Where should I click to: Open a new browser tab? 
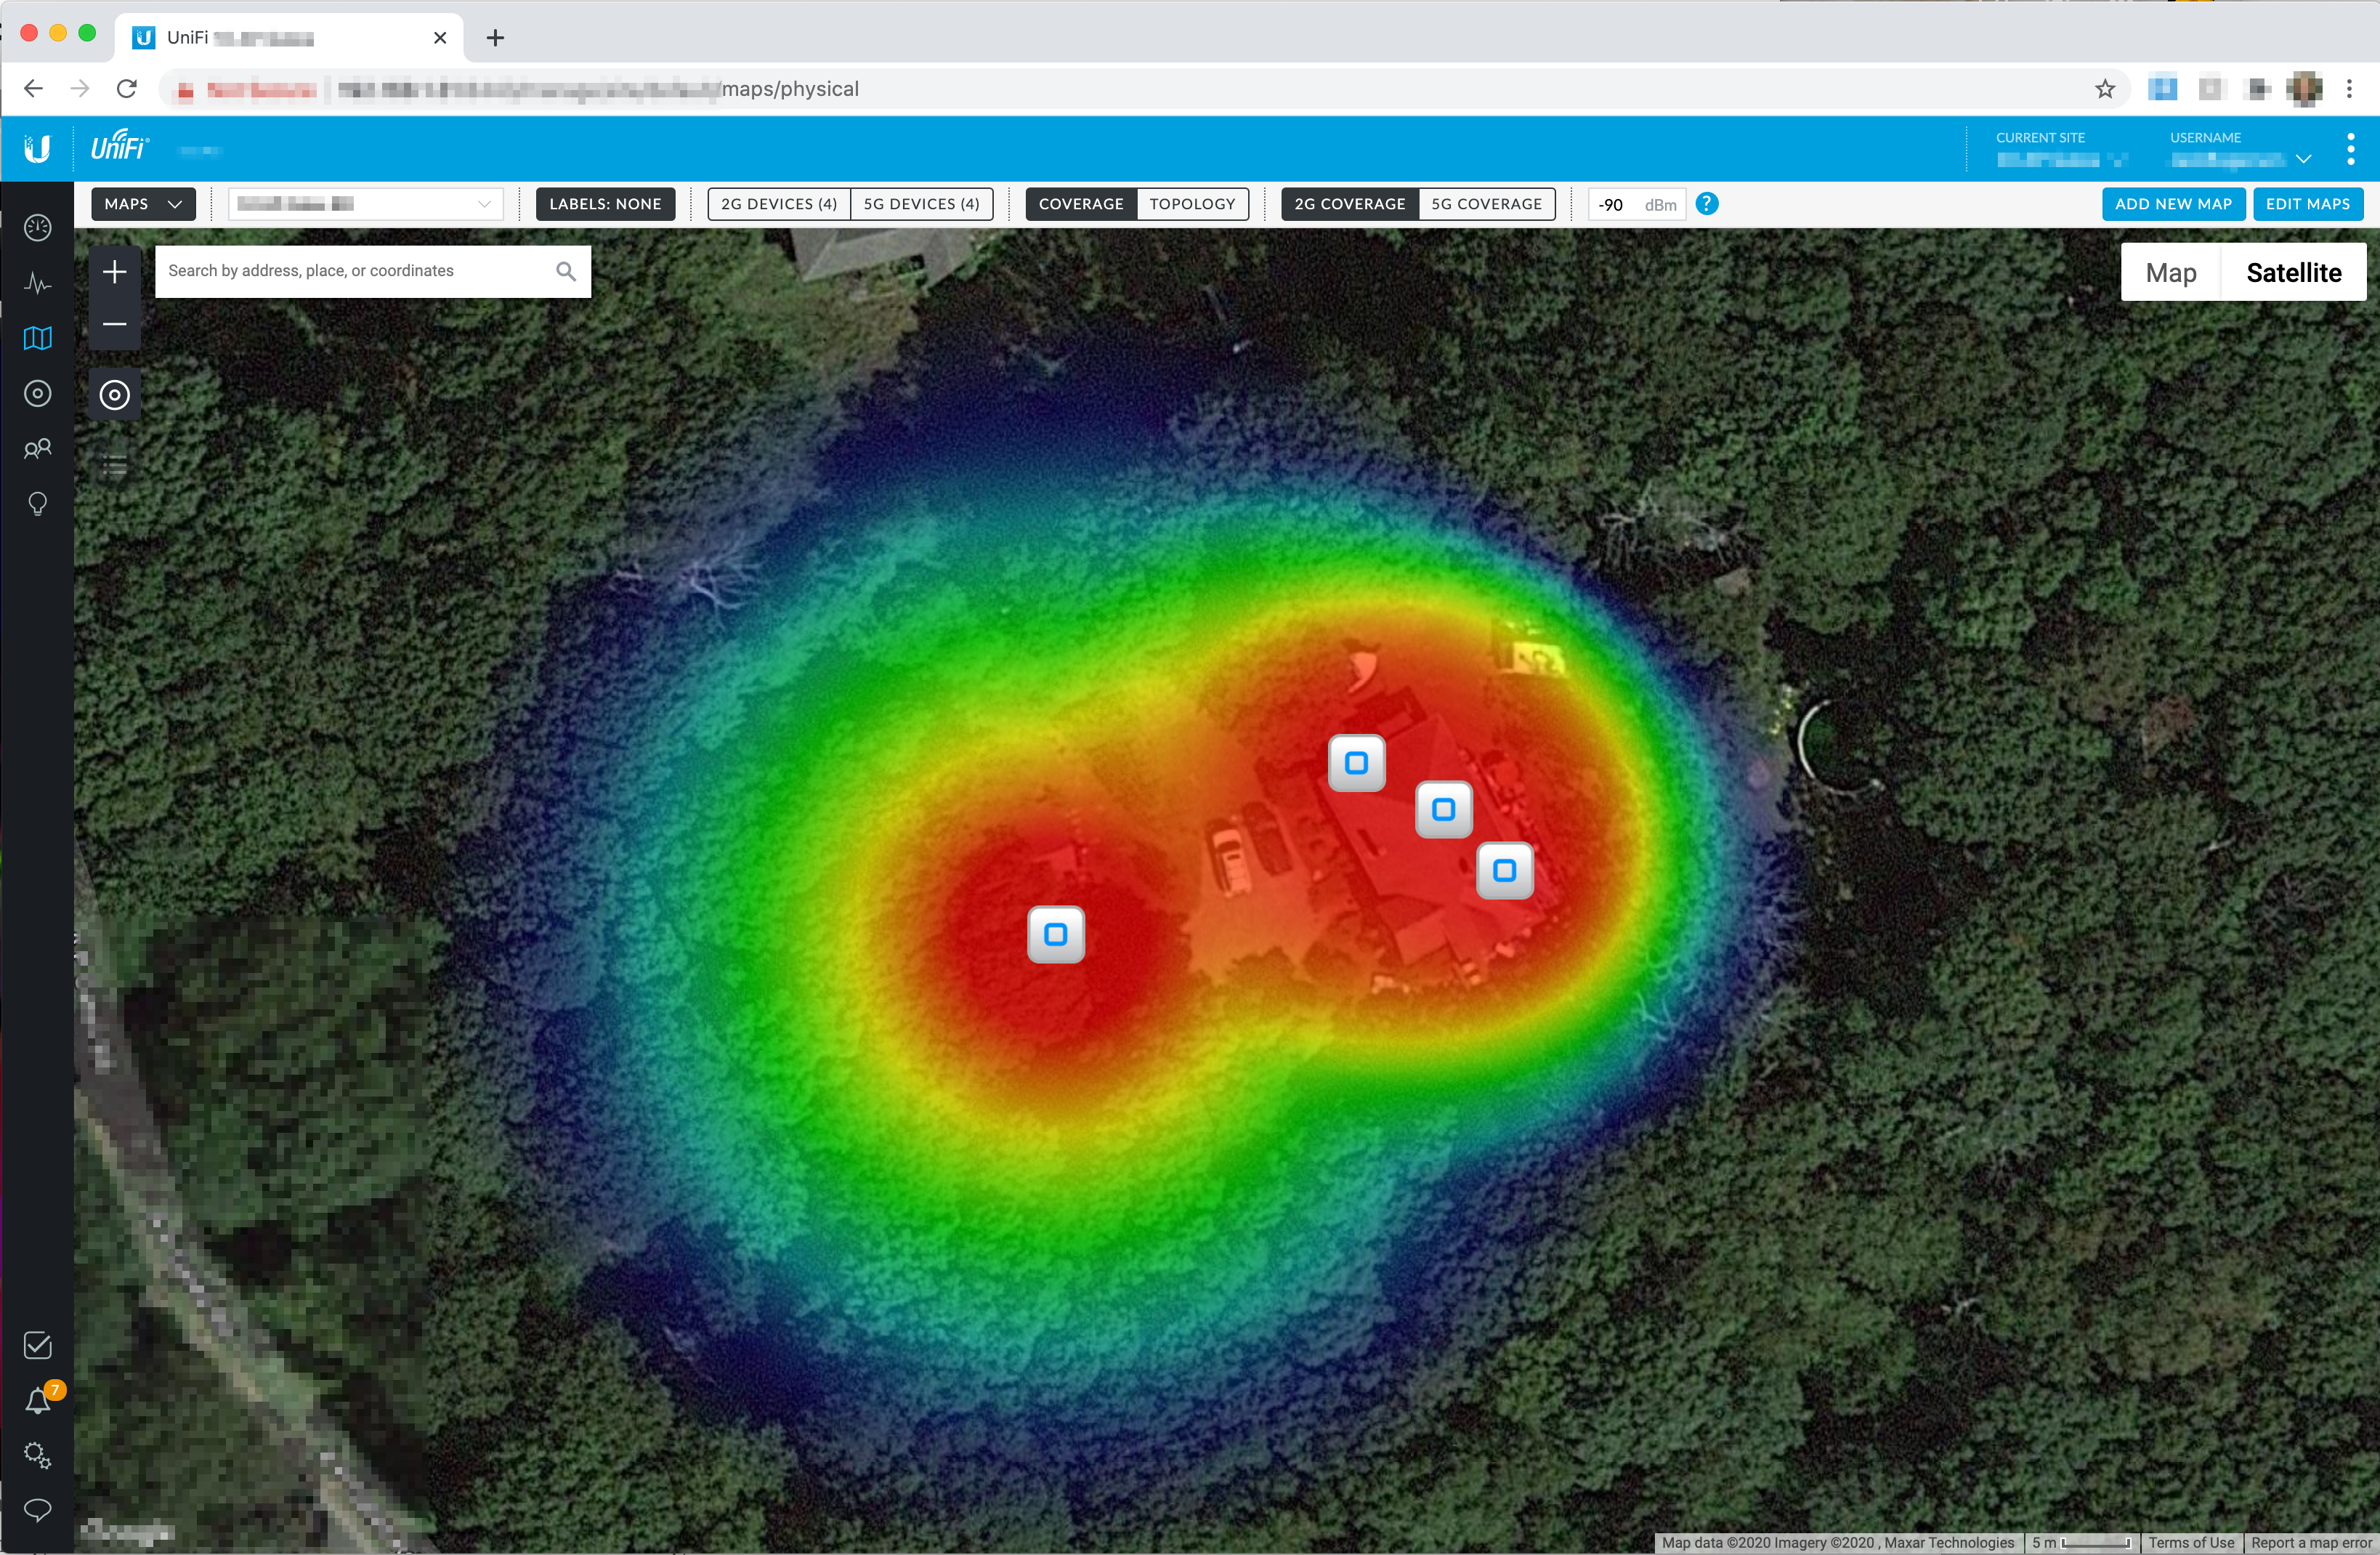coord(495,38)
